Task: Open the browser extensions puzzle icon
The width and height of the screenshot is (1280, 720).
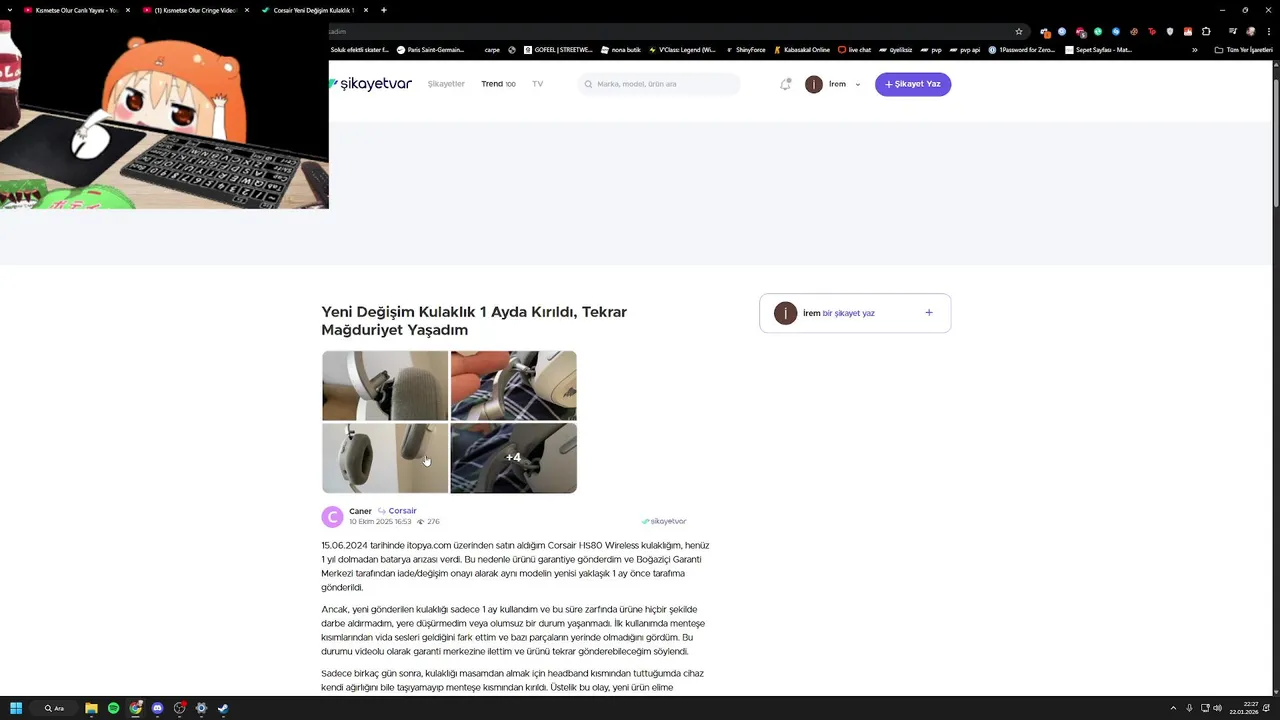Action: pyautogui.click(x=1206, y=31)
